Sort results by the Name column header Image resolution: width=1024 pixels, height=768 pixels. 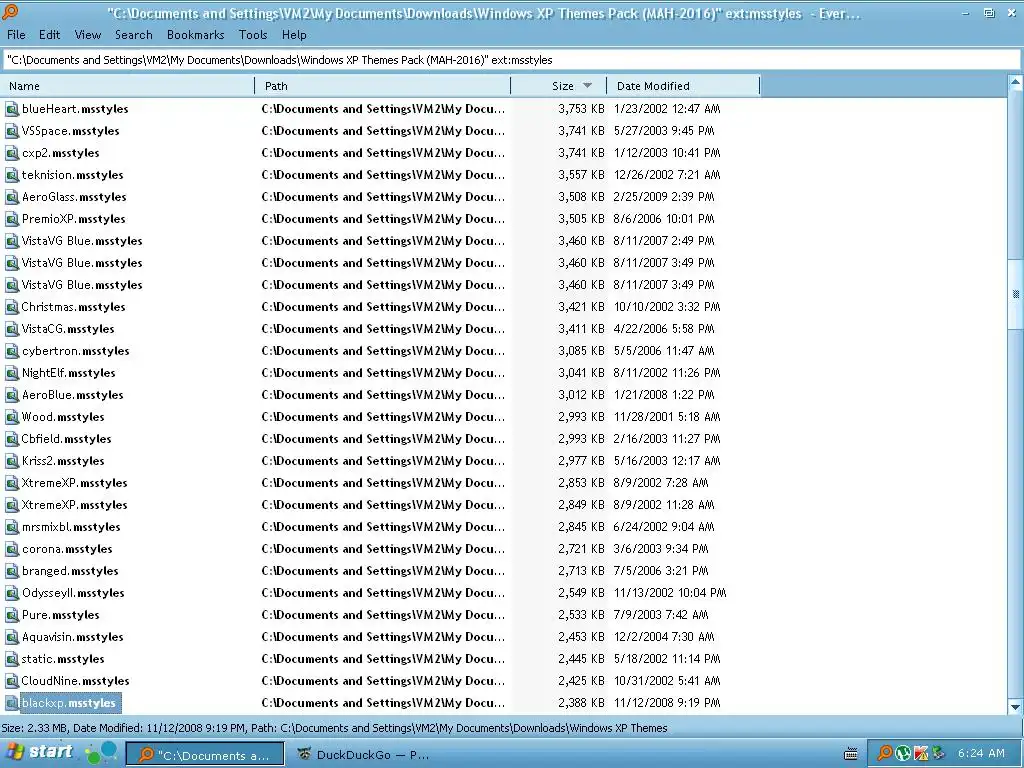click(x=127, y=86)
